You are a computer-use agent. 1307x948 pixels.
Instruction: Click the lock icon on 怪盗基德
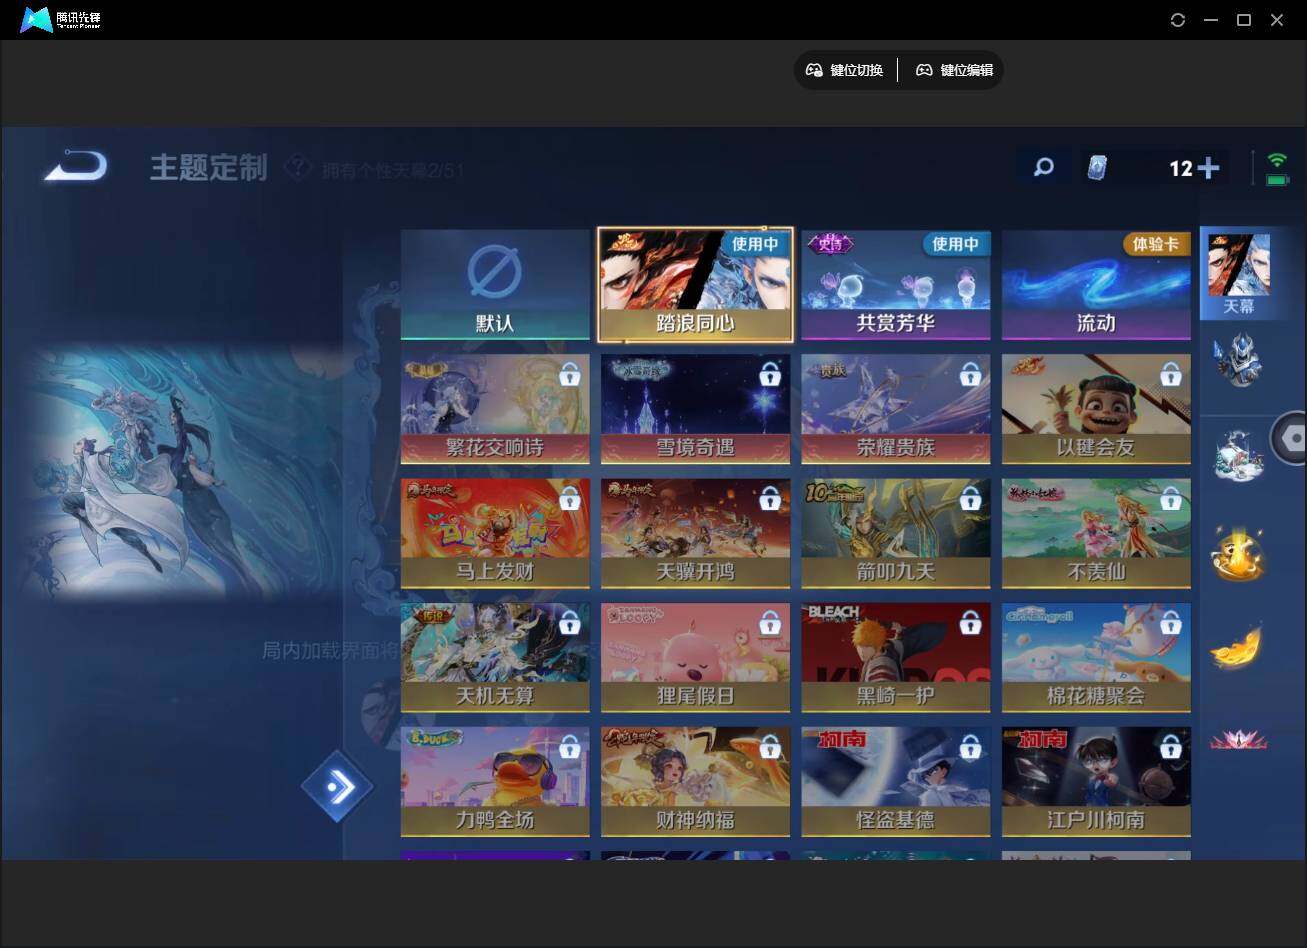pos(970,747)
